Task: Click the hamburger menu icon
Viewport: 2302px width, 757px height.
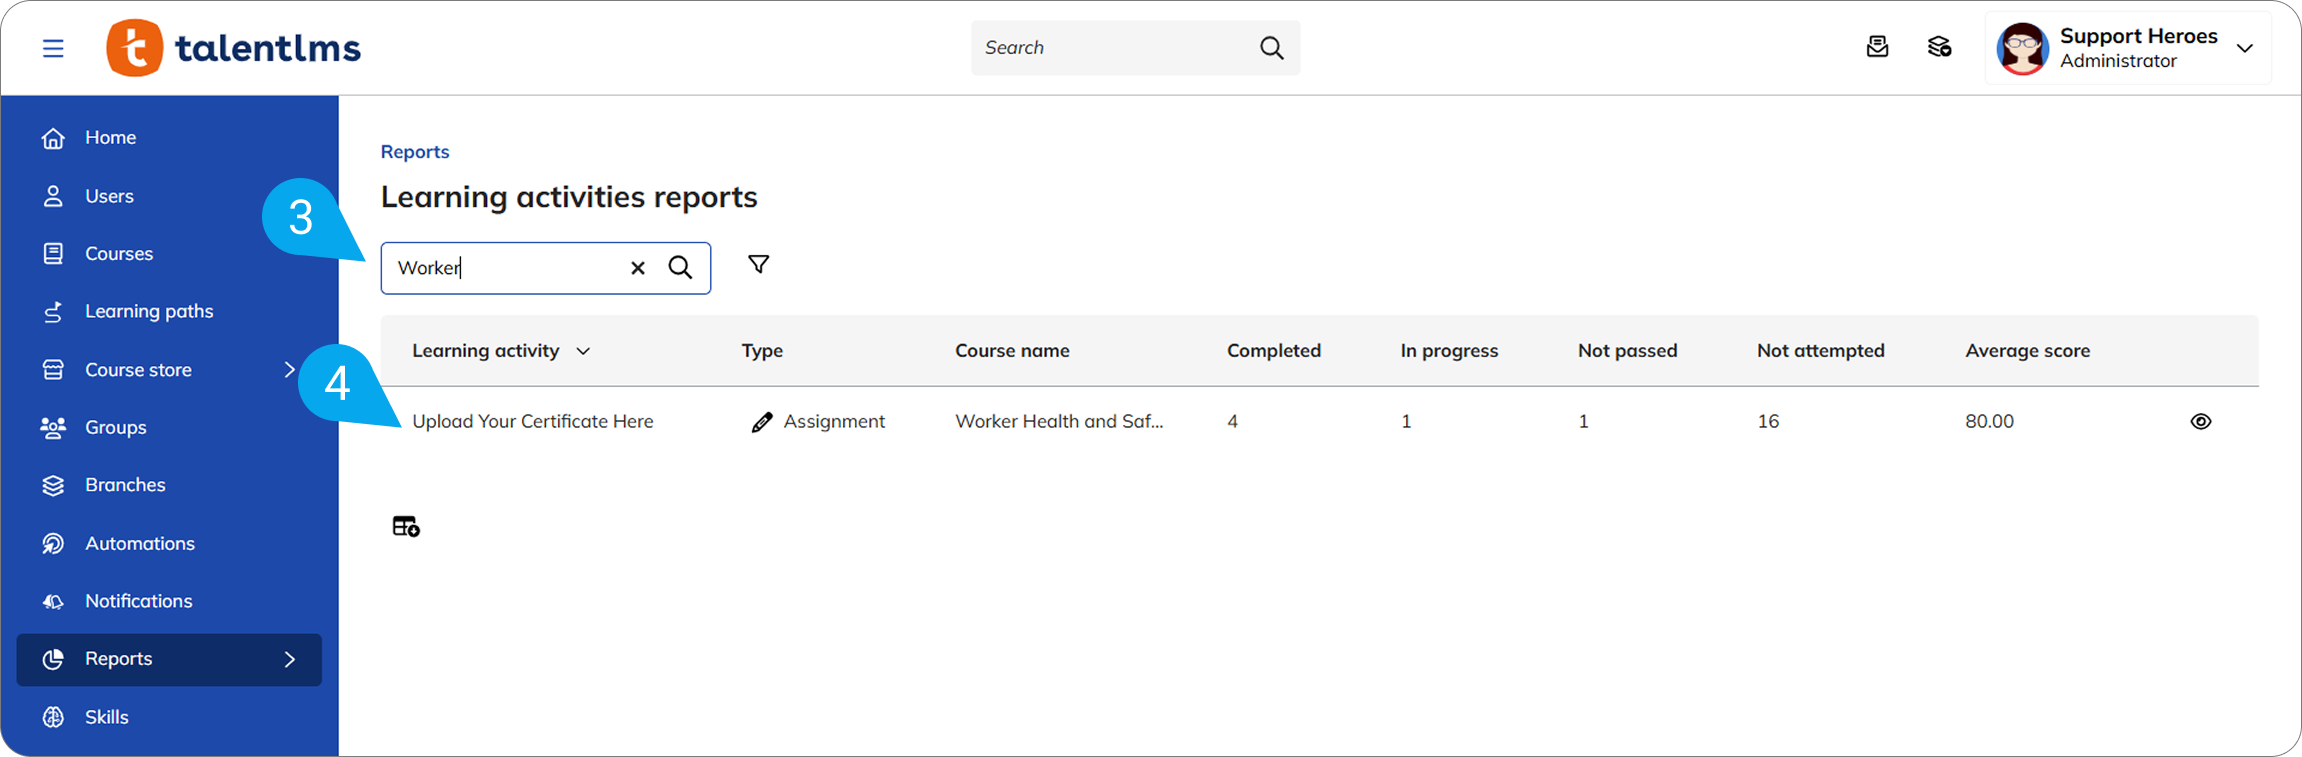Action: 53,48
